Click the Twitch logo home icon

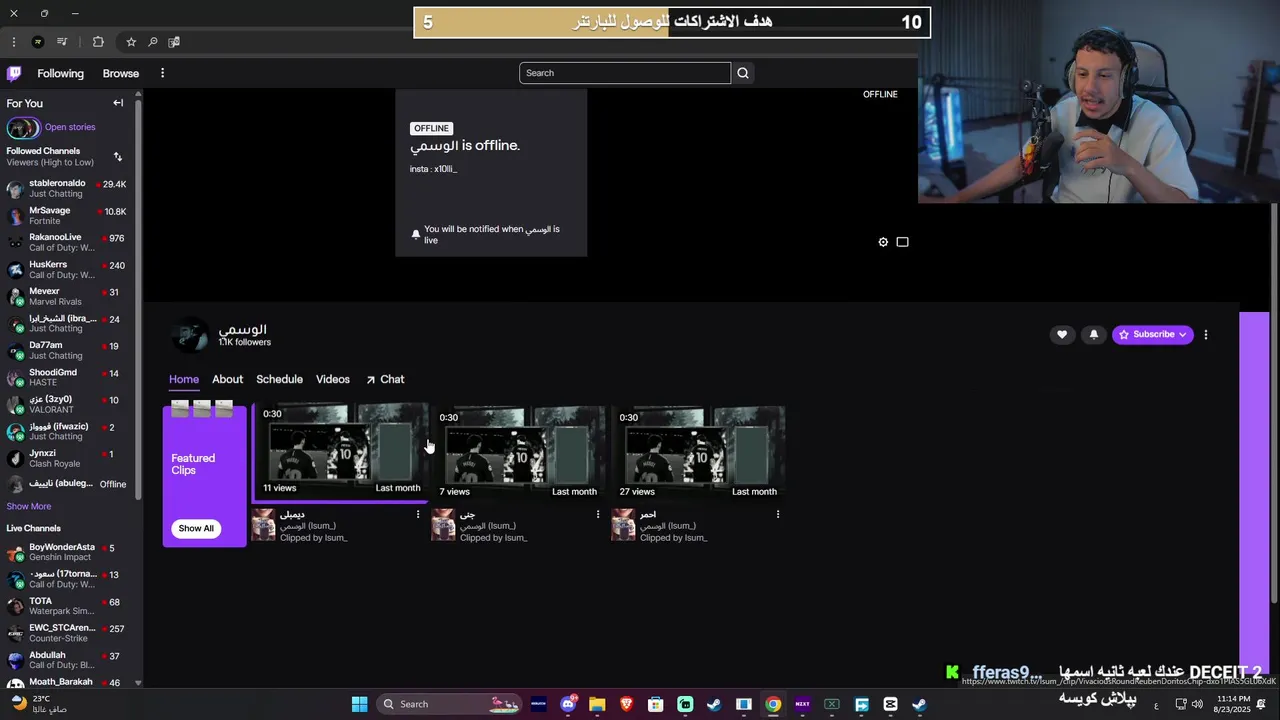coord(14,73)
